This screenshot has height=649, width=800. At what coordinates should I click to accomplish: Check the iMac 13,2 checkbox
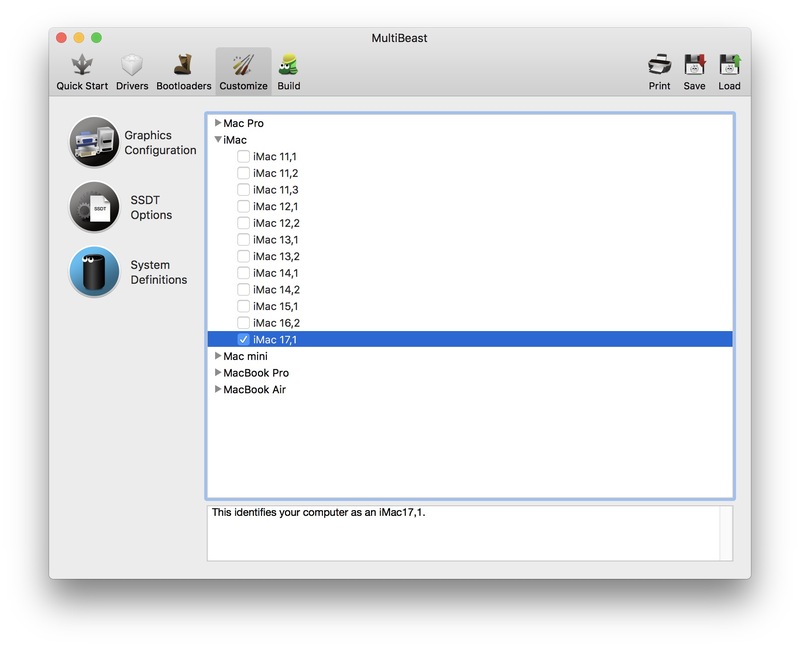243,256
